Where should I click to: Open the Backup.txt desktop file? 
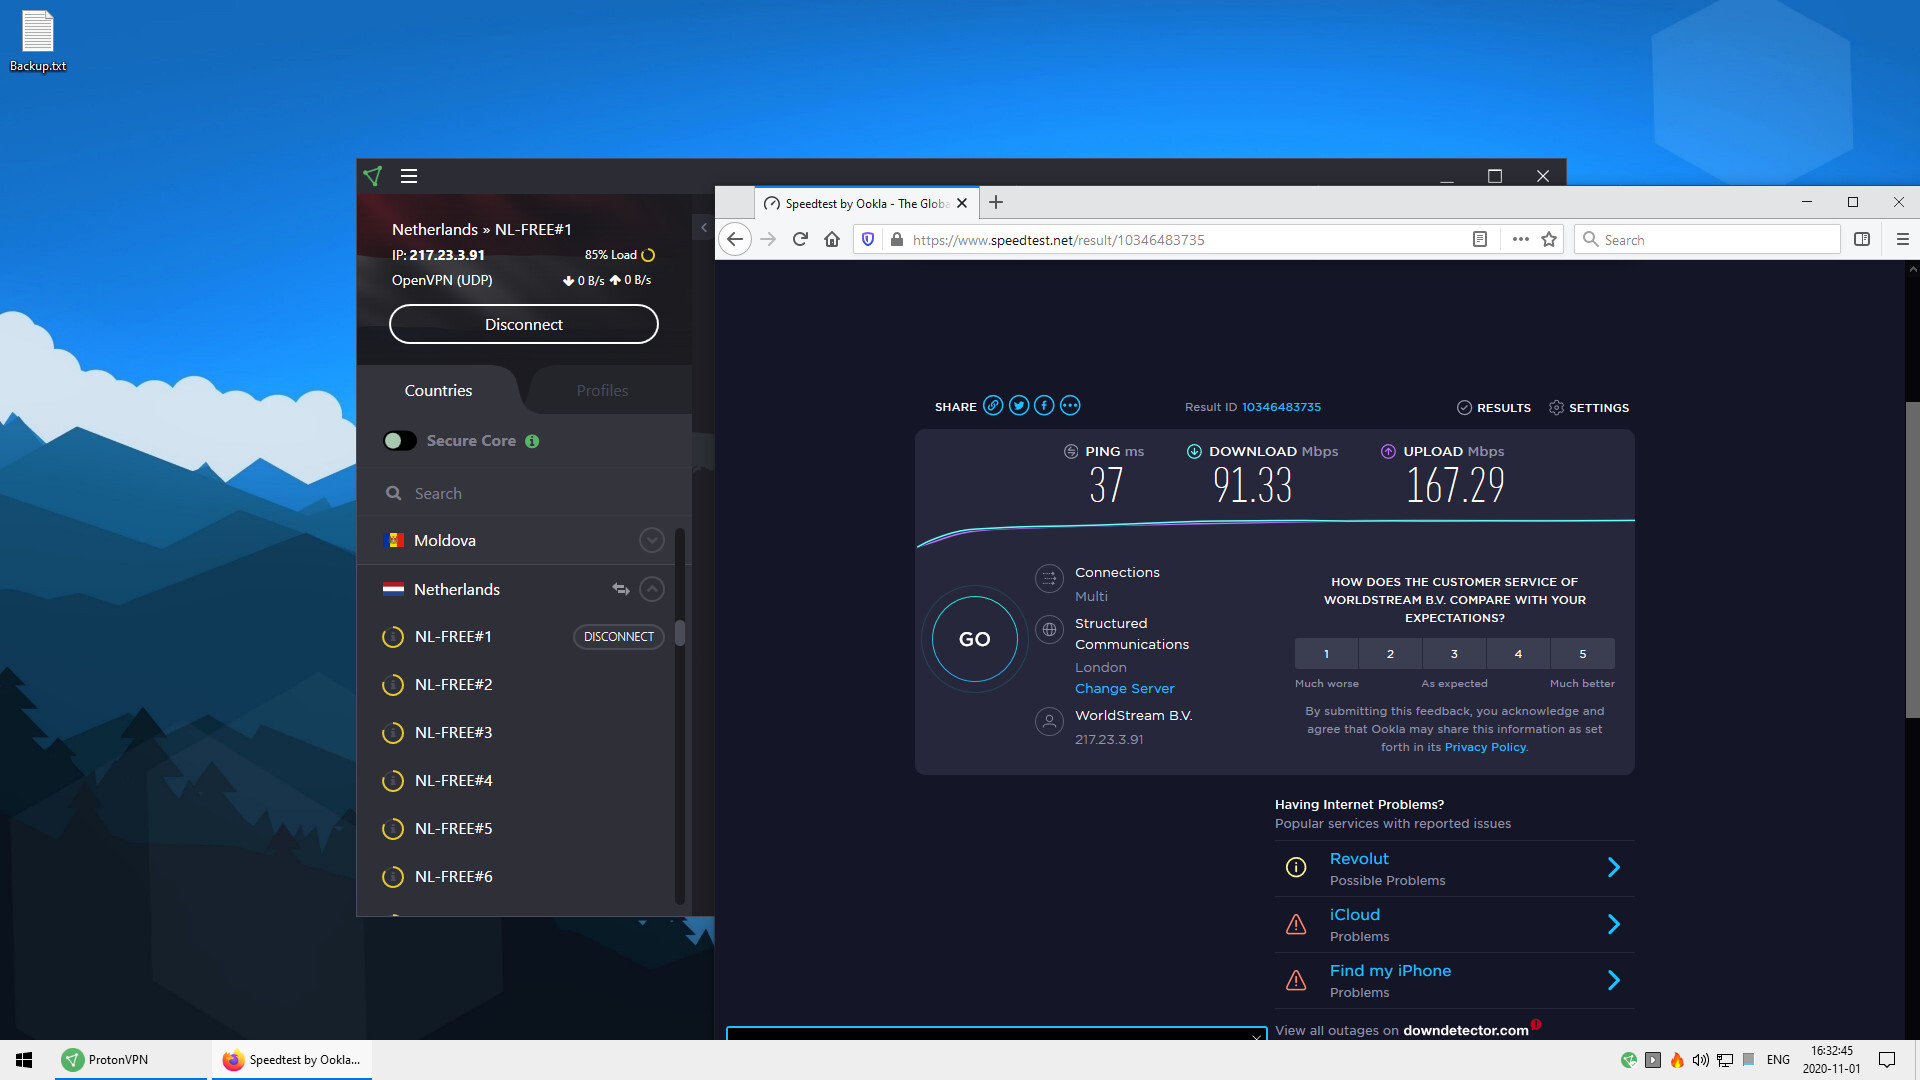point(38,41)
